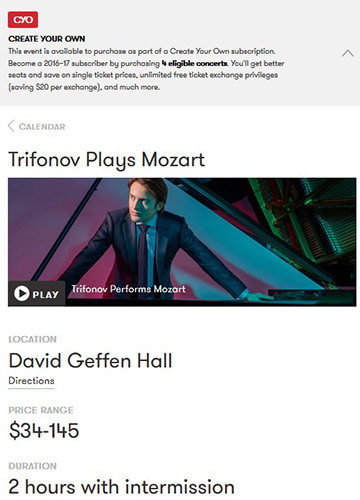Click the red CYO badge icon
Viewport: 360px width, 500px height.
[23, 20]
